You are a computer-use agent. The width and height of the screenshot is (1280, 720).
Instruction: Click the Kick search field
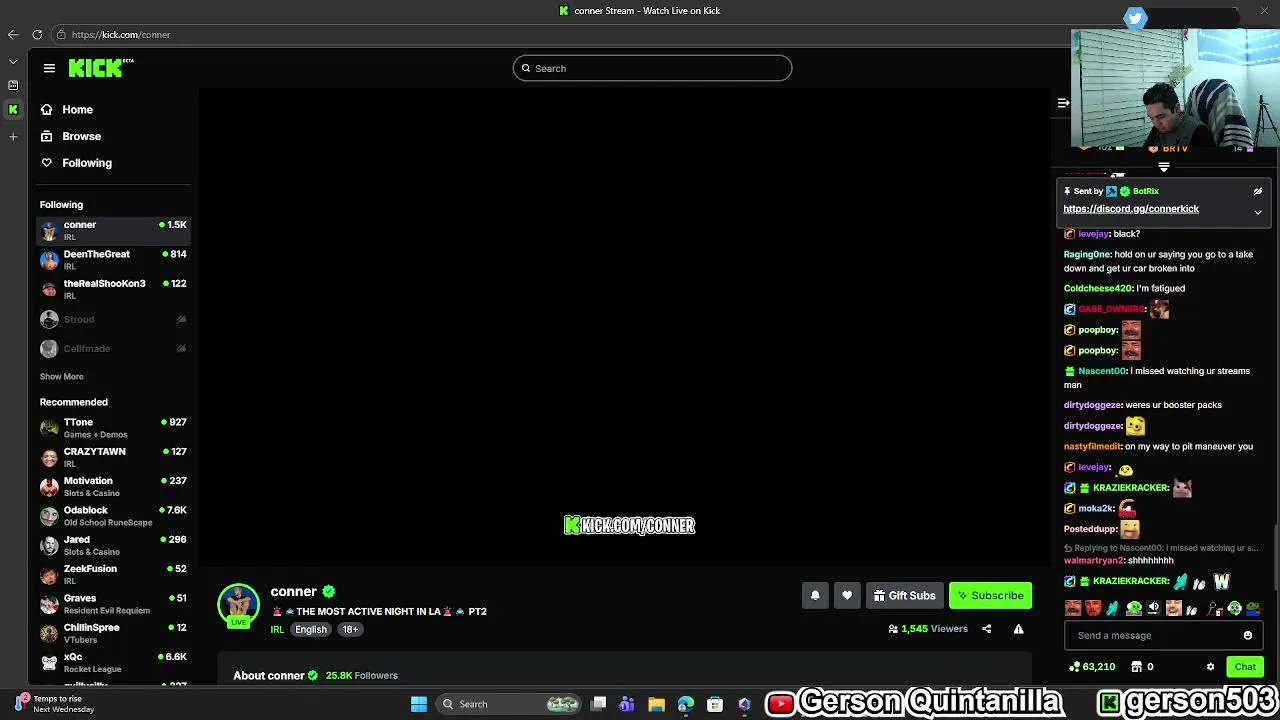(652, 68)
